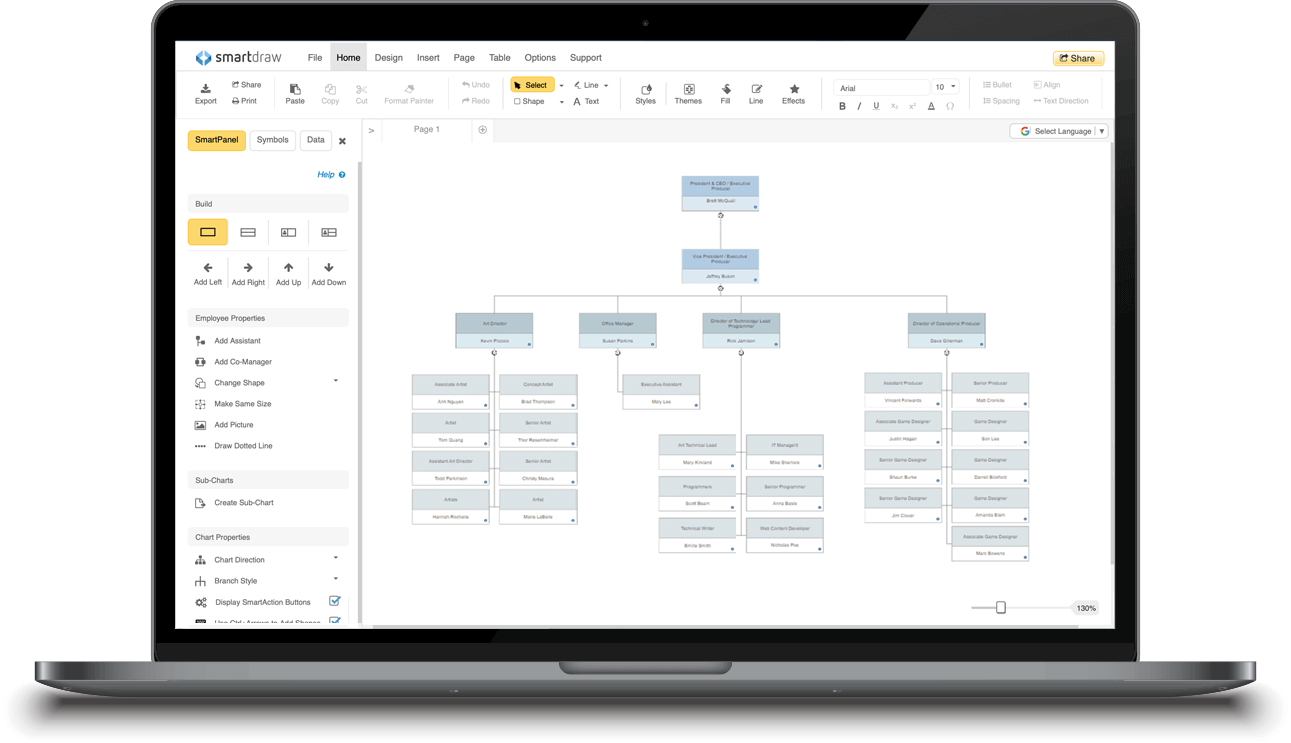Screen dimensions: 1291x743
Task: Expand the Branch Style dropdown
Action: click(x=336, y=579)
